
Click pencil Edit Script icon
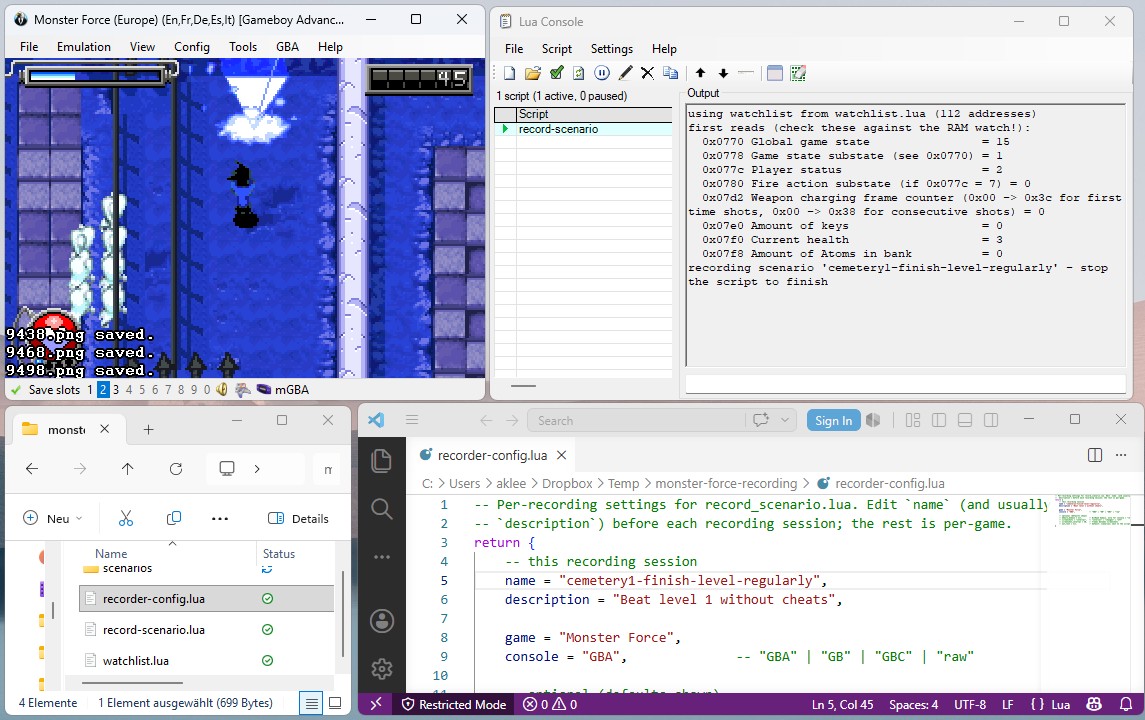(x=625, y=73)
